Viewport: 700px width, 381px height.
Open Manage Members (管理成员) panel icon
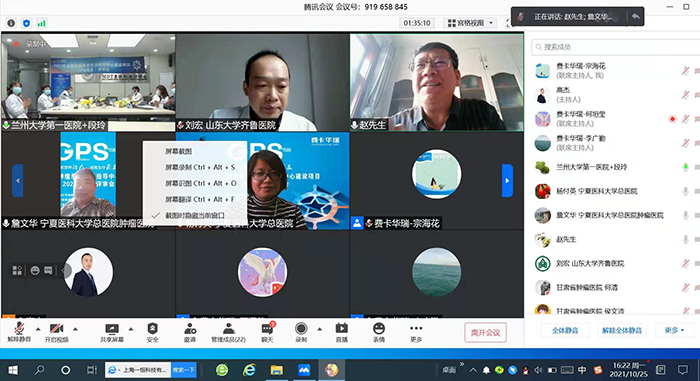coord(229,333)
